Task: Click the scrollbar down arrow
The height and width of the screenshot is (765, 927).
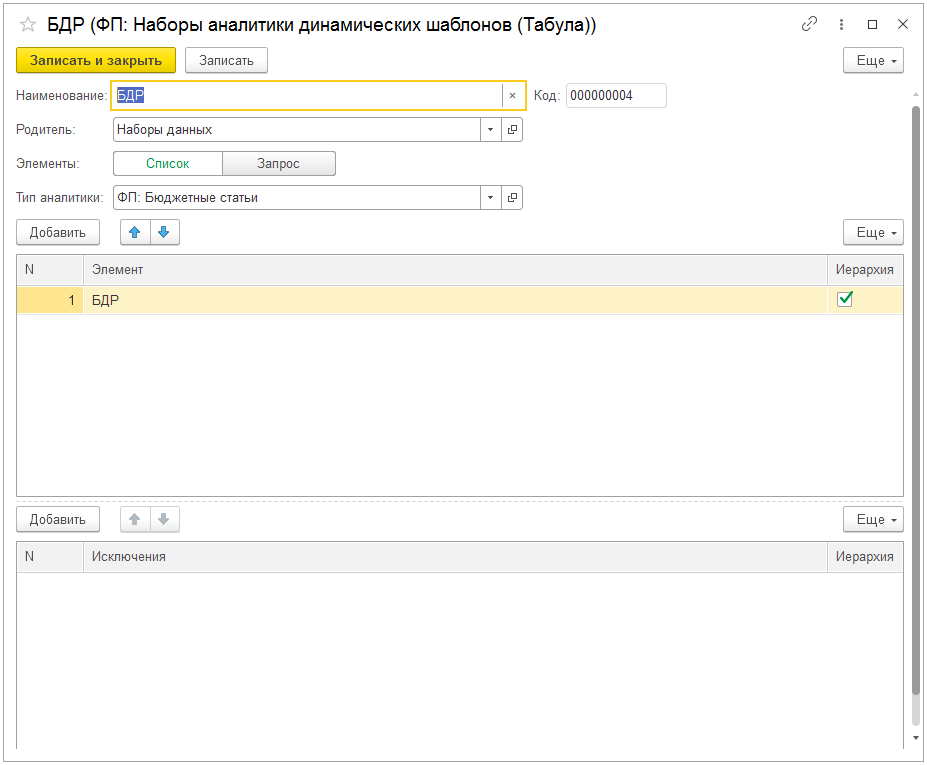Action: tap(916, 738)
